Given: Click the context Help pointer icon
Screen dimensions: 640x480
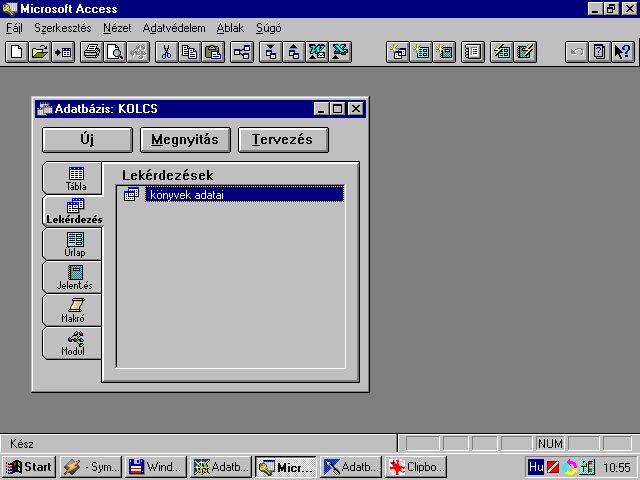Looking at the screenshot, I should click(623, 52).
